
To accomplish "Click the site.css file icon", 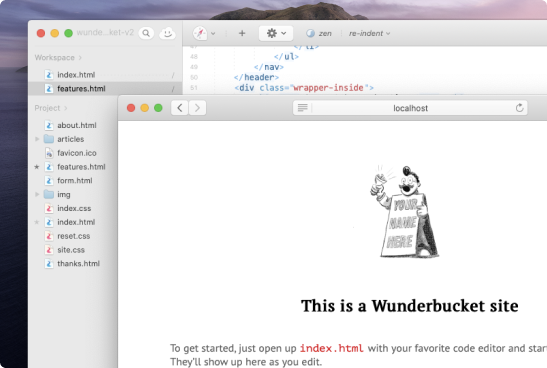I will 49,250.
